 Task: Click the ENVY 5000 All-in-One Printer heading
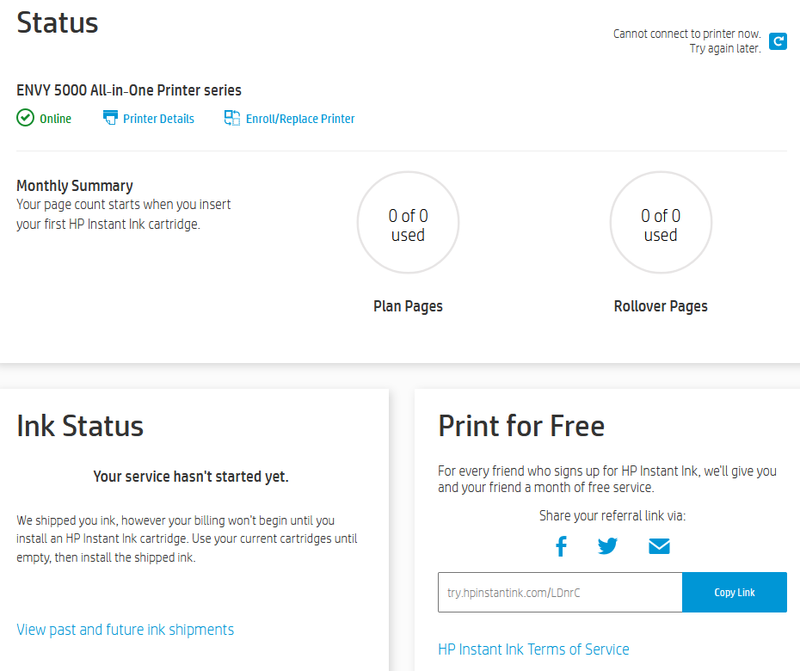[x=128, y=90]
